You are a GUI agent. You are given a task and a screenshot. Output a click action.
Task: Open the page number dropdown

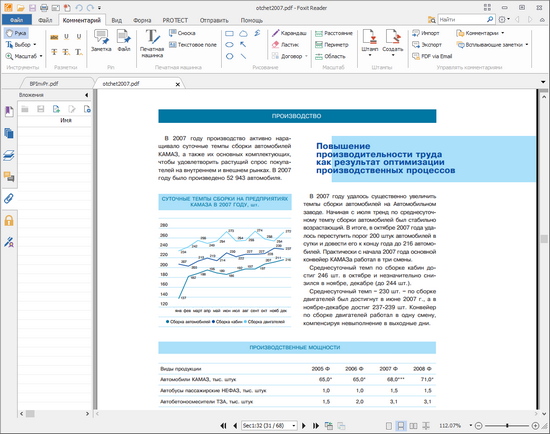[x=294, y=426]
